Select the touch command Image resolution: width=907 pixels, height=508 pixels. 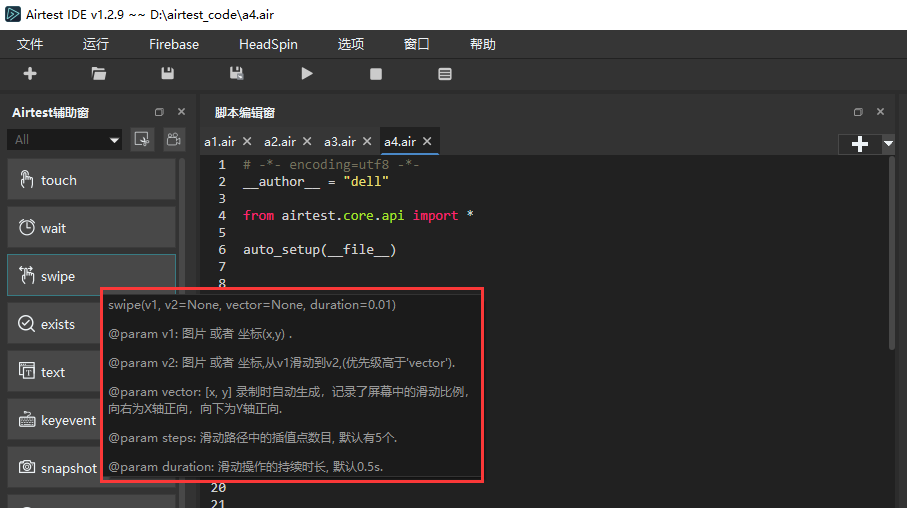[x=91, y=180]
